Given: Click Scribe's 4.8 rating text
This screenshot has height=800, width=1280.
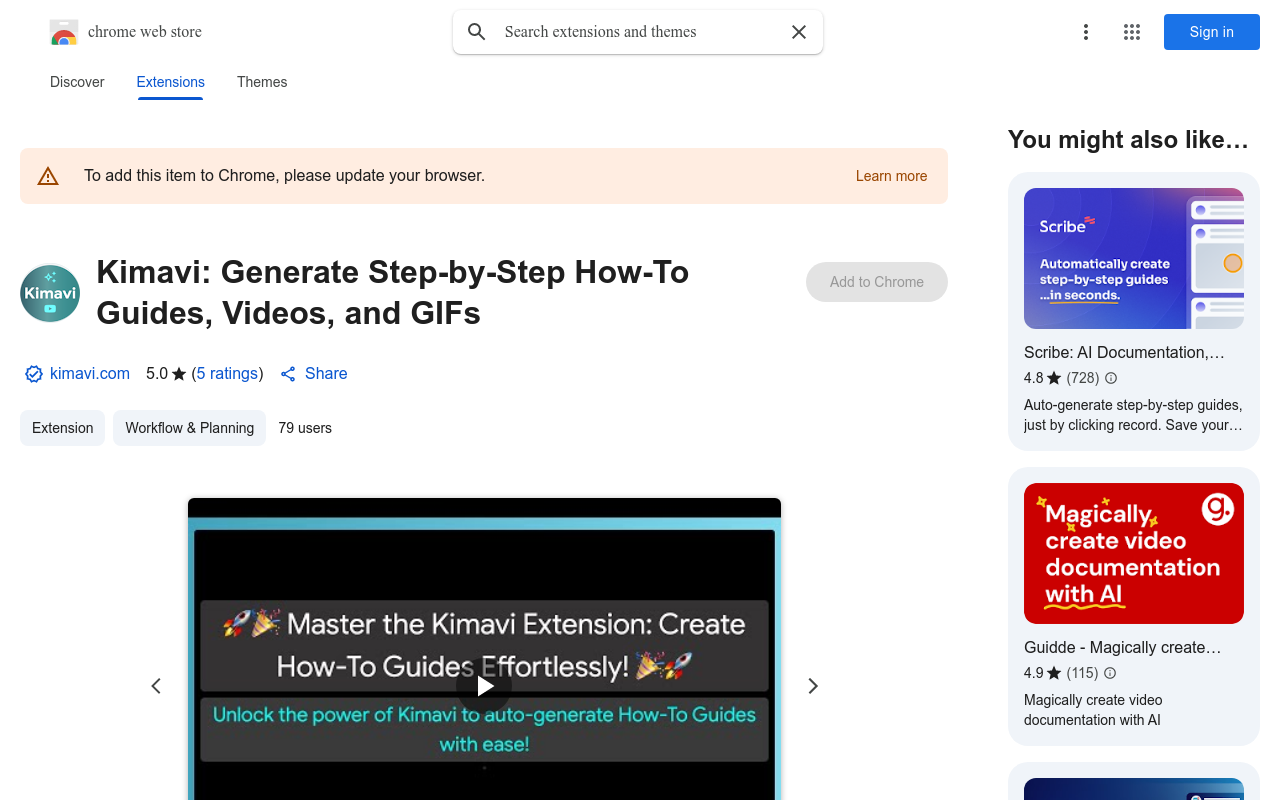Looking at the screenshot, I should tap(1042, 378).
